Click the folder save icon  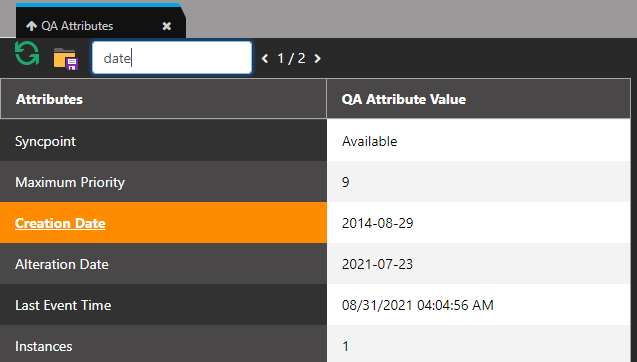[x=65, y=59]
